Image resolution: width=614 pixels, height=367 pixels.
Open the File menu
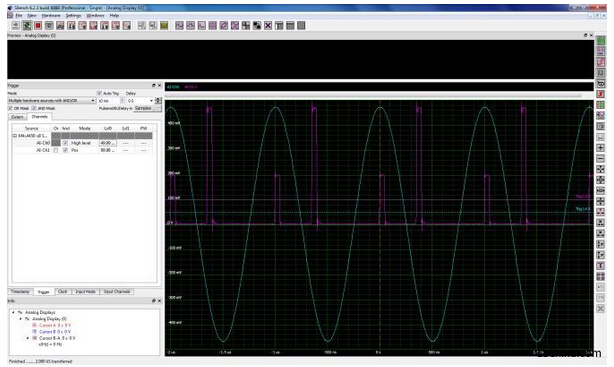pyautogui.click(x=19, y=15)
